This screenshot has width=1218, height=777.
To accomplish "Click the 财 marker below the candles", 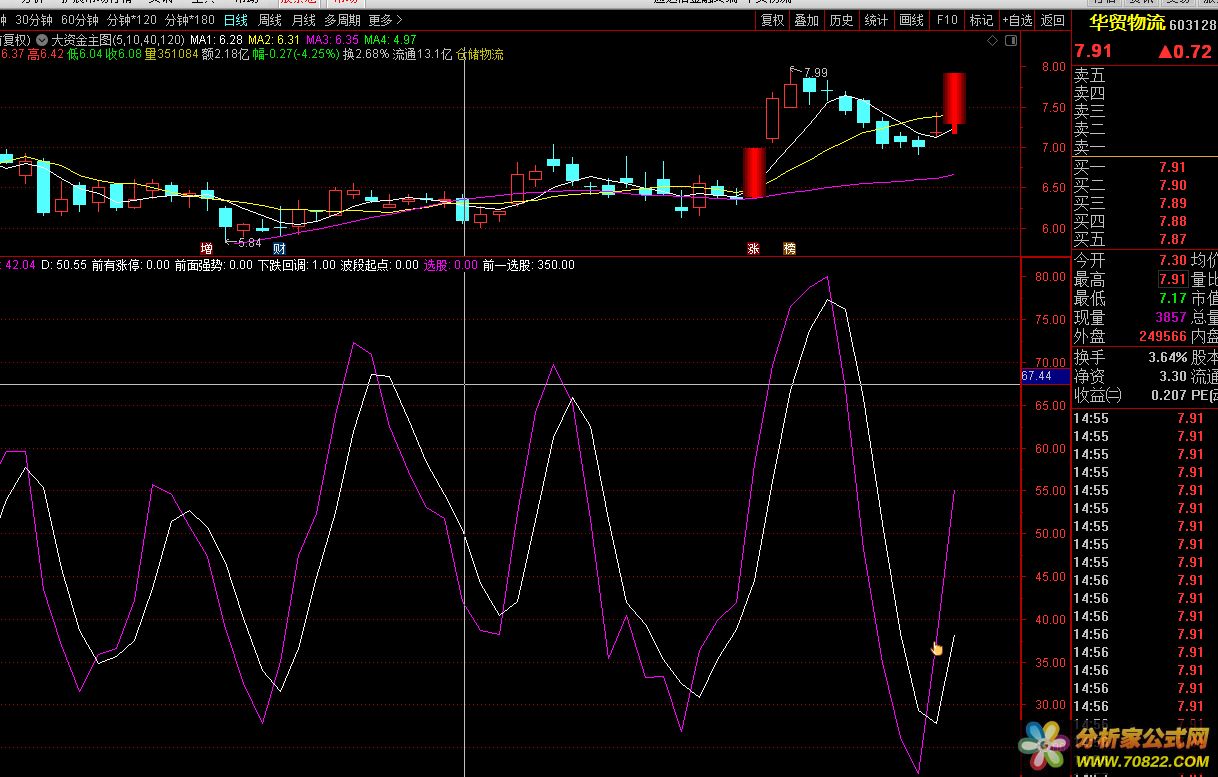I will coord(280,248).
